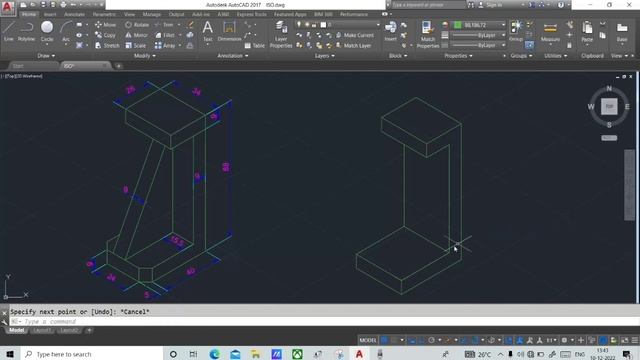This screenshot has width=640, height=360.
Task: Click the Group tool
Action: [x=516, y=31]
